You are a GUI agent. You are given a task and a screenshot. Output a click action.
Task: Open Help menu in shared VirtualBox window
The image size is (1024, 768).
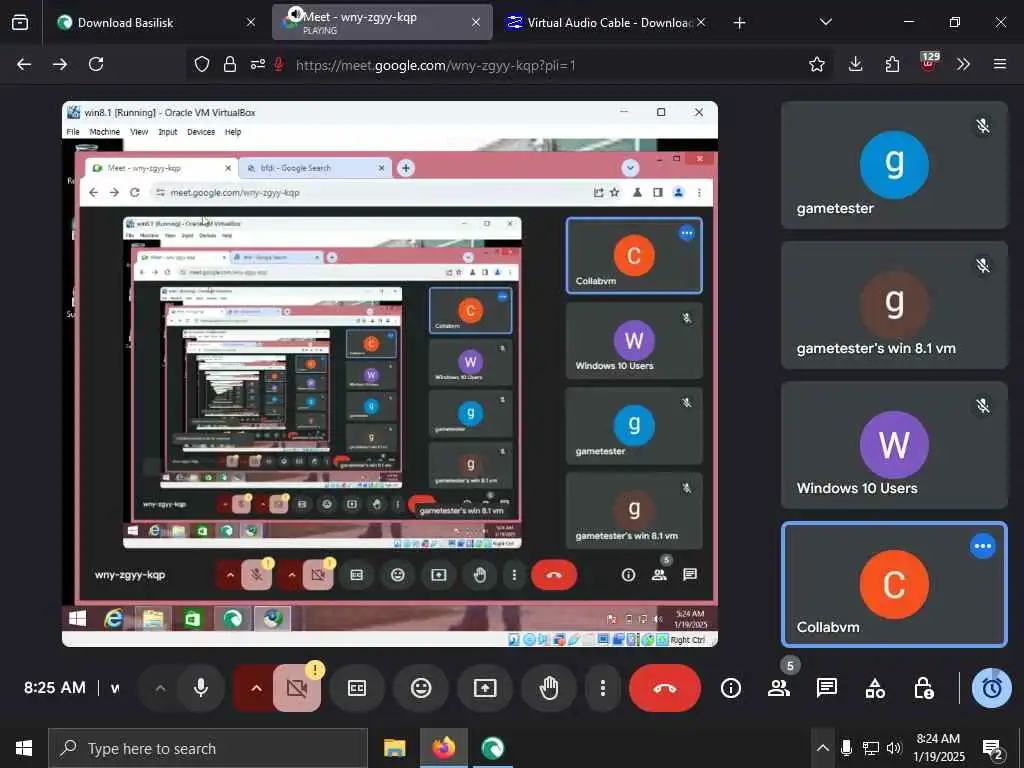(x=233, y=132)
